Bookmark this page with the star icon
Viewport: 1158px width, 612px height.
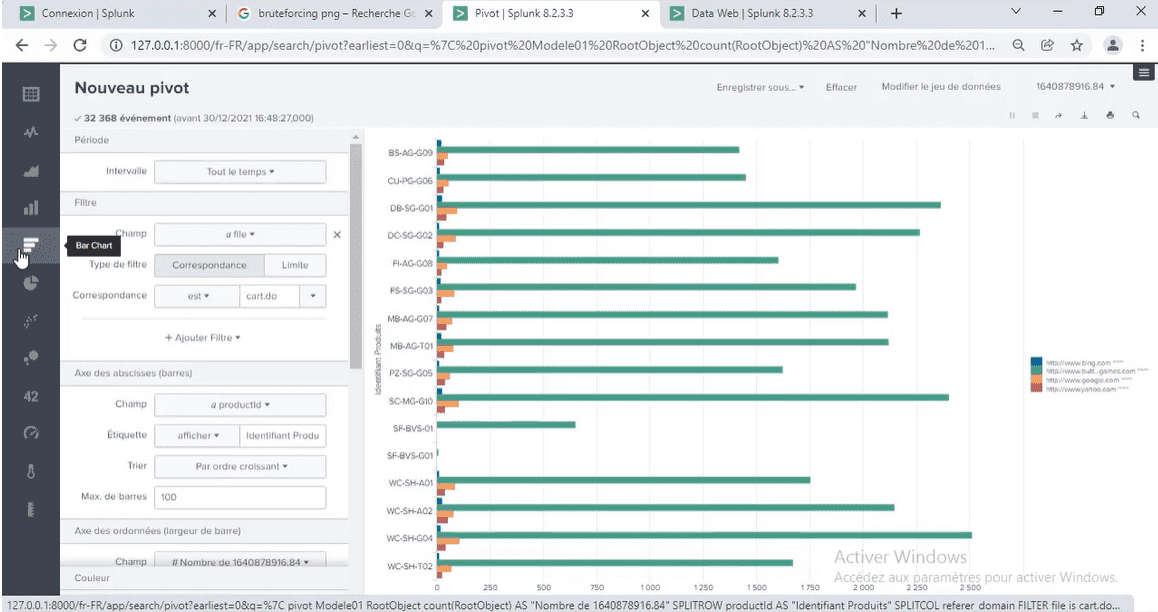[1077, 45]
